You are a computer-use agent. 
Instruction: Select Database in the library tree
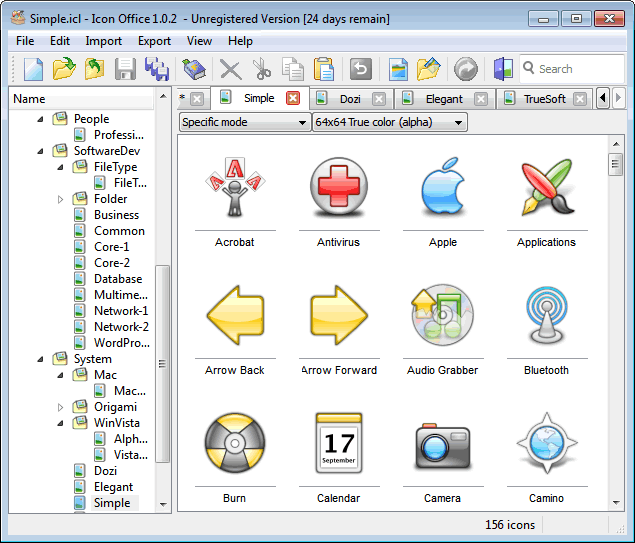pos(118,279)
